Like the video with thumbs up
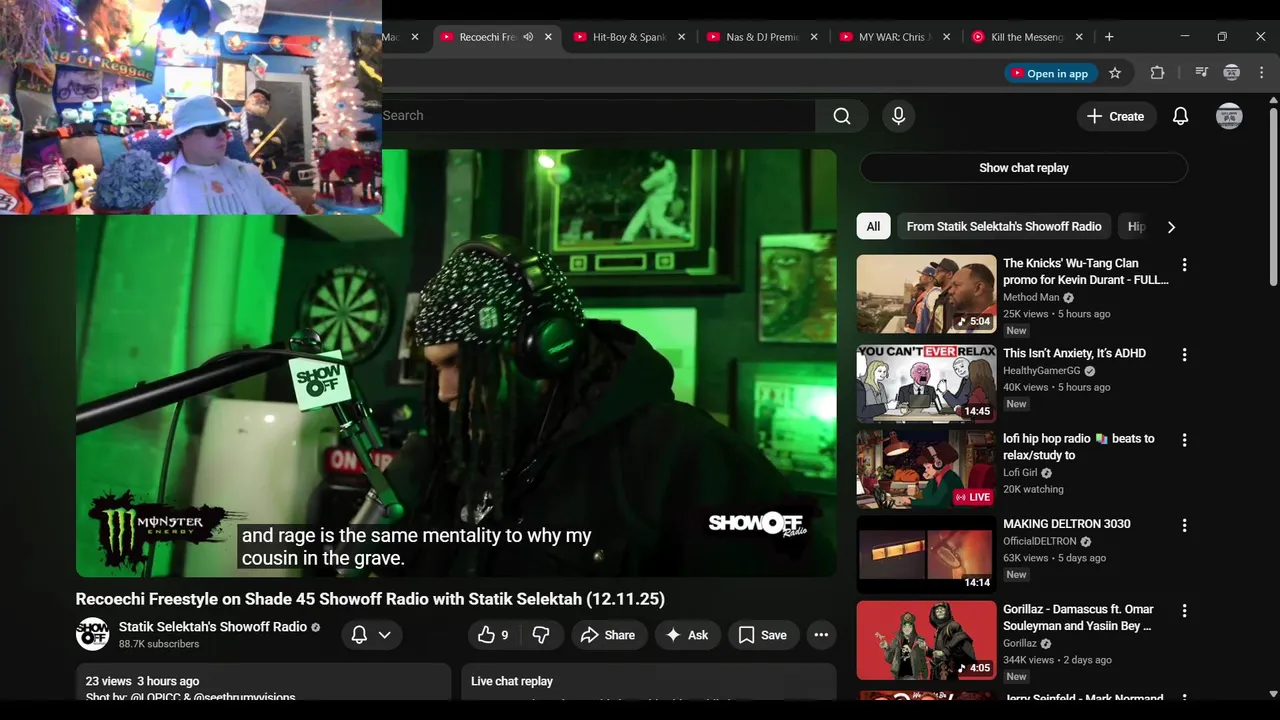The height and width of the screenshot is (720, 1280). [493, 635]
